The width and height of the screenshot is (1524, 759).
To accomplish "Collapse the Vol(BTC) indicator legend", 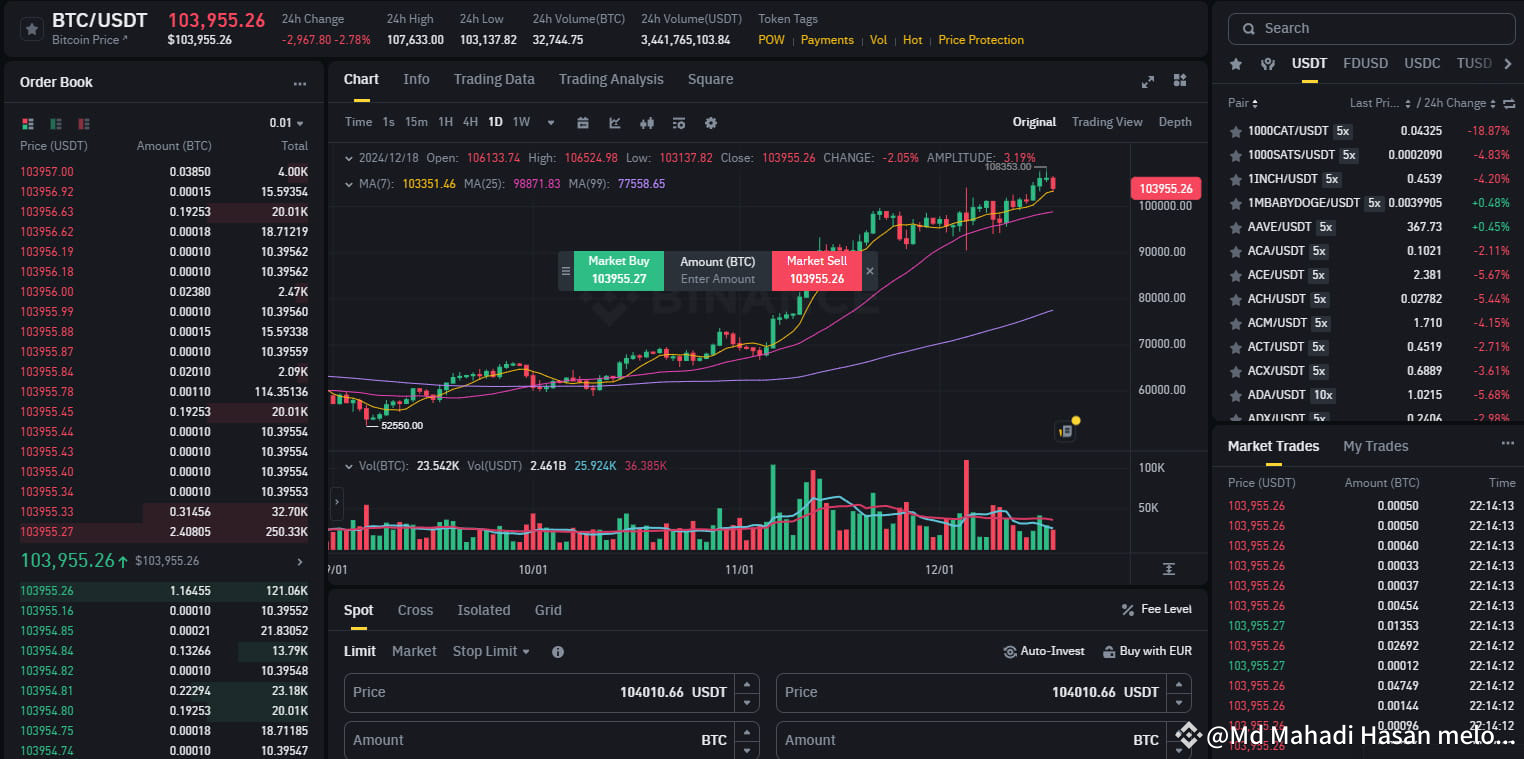I will click(x=348, y=466).
